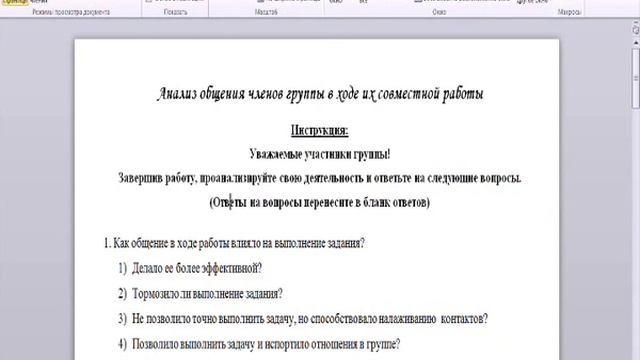Click option 'Тормозило ли выполнение задания?'
The width and height of the screenshot is (640, 360).
(200, 294)
